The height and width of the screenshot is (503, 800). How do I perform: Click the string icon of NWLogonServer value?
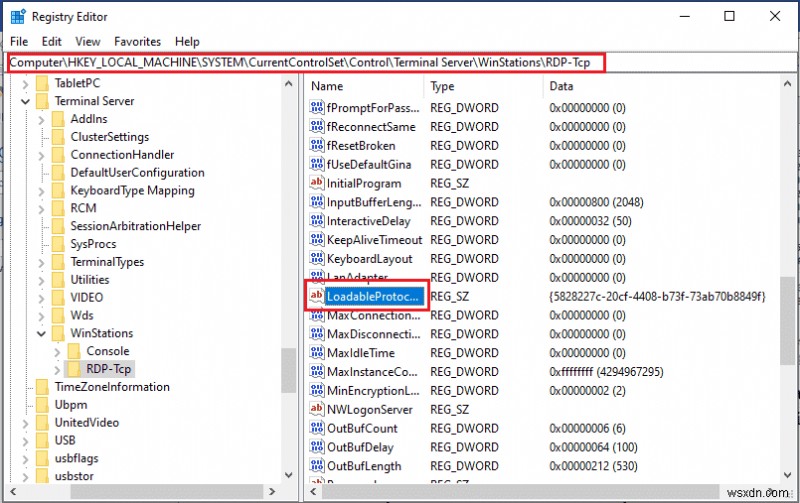pyautogui.click(x=317, y=409)
